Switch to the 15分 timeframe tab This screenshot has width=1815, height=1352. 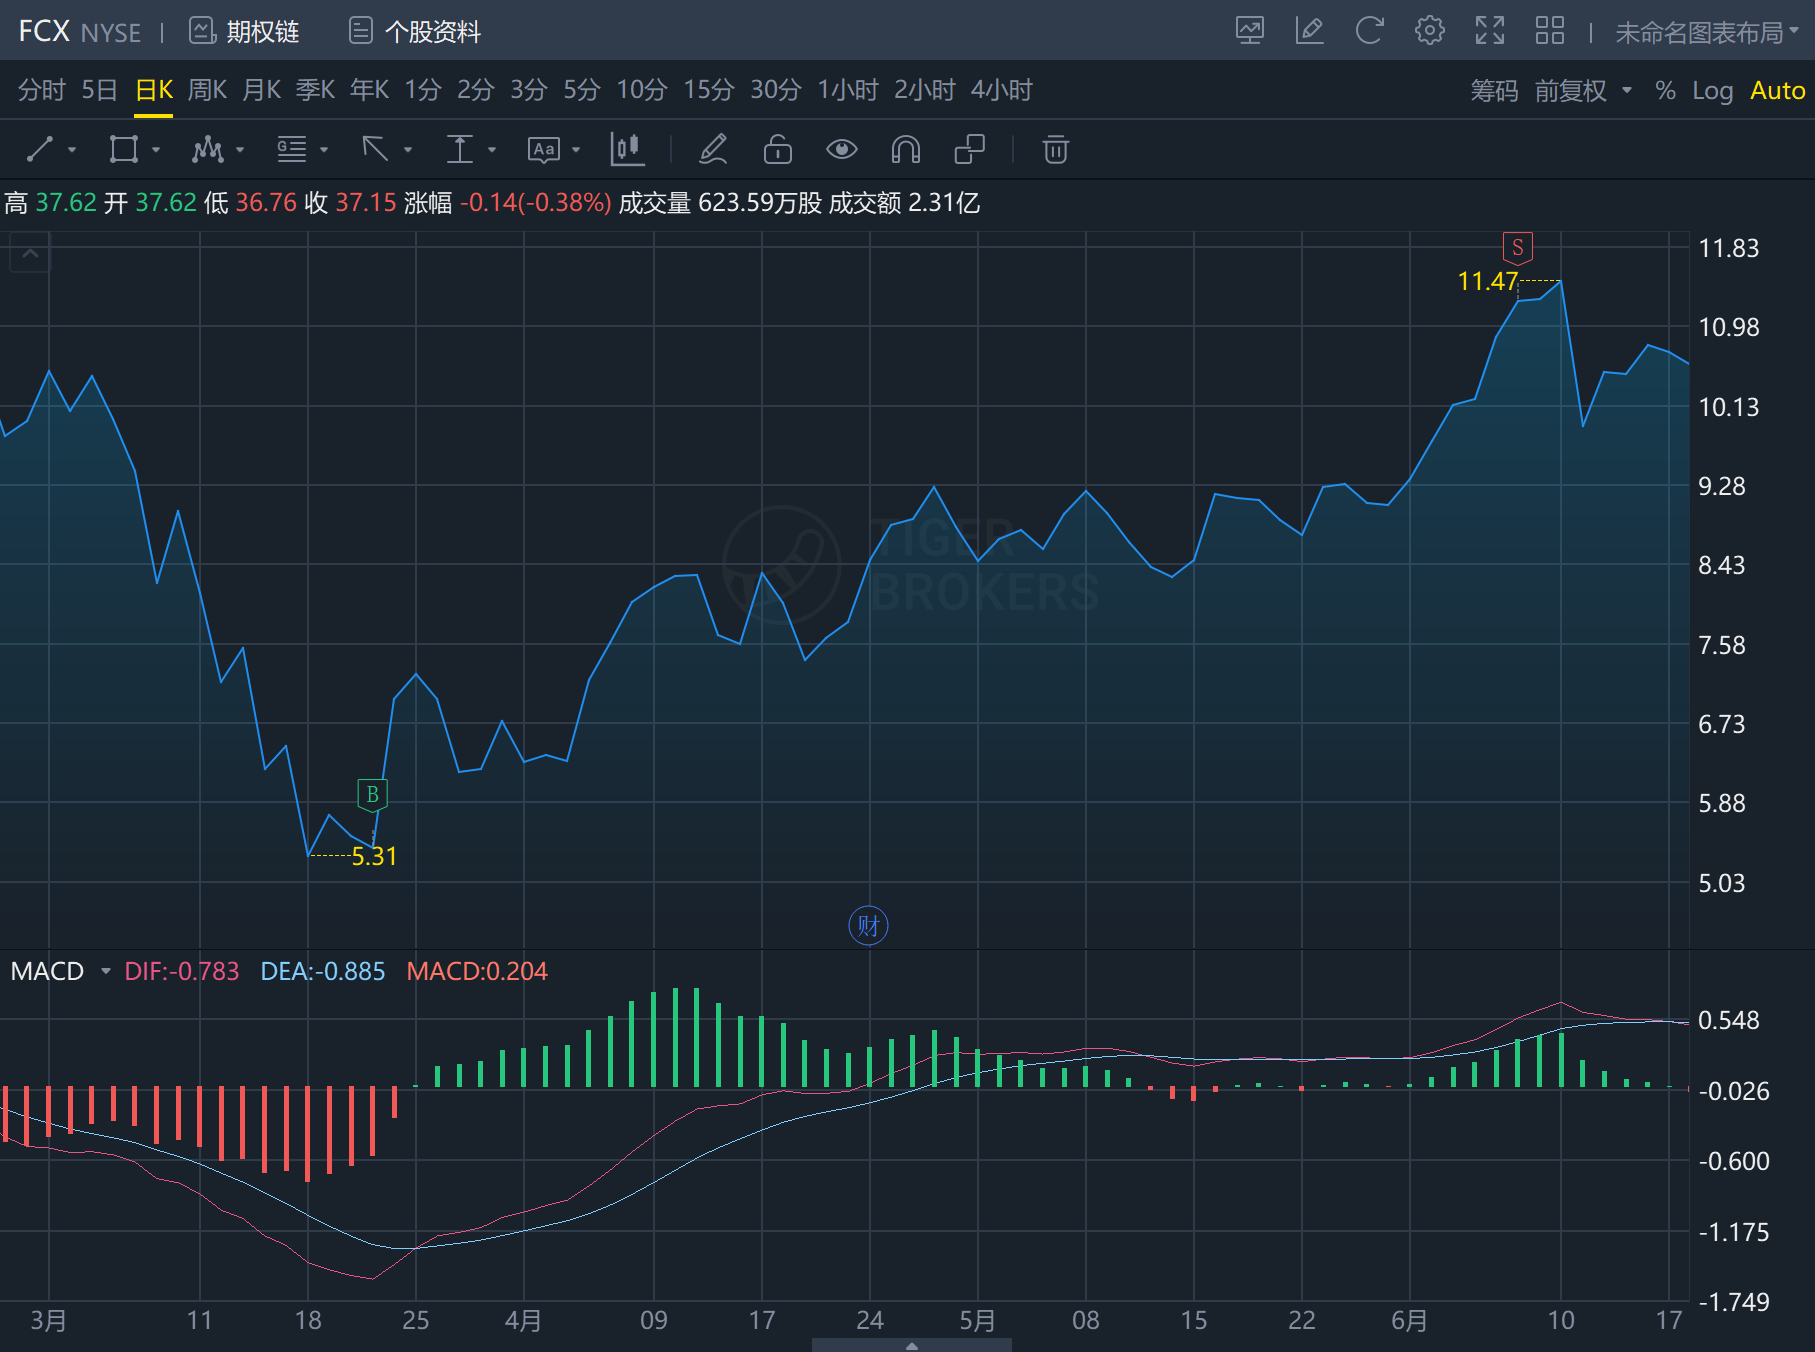(708, 91)
